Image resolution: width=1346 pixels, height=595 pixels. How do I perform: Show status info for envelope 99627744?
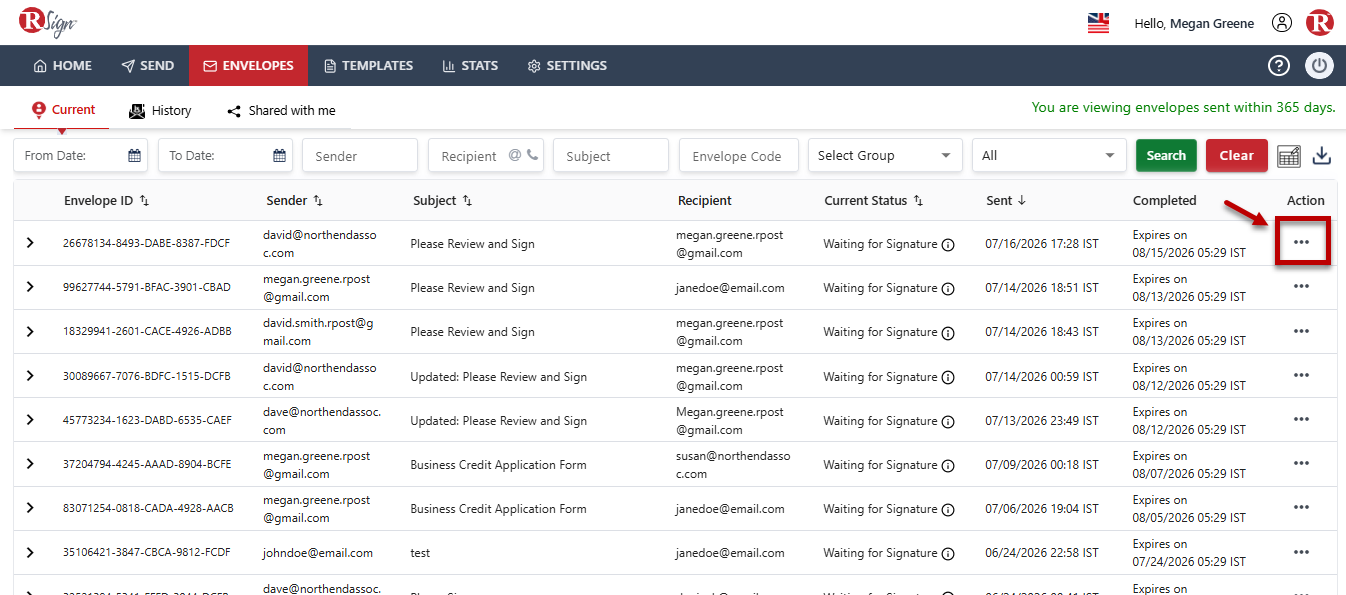tap(948, 288)
